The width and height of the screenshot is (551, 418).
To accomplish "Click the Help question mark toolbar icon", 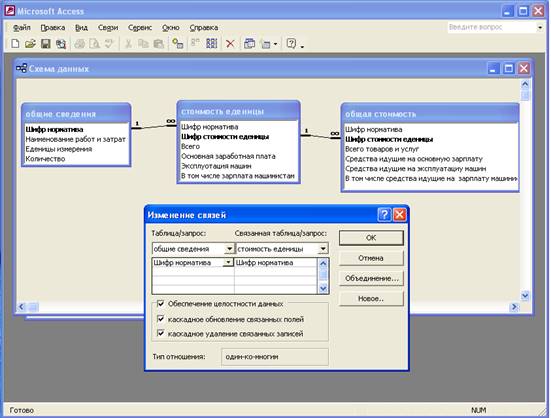I will (291, 44).
